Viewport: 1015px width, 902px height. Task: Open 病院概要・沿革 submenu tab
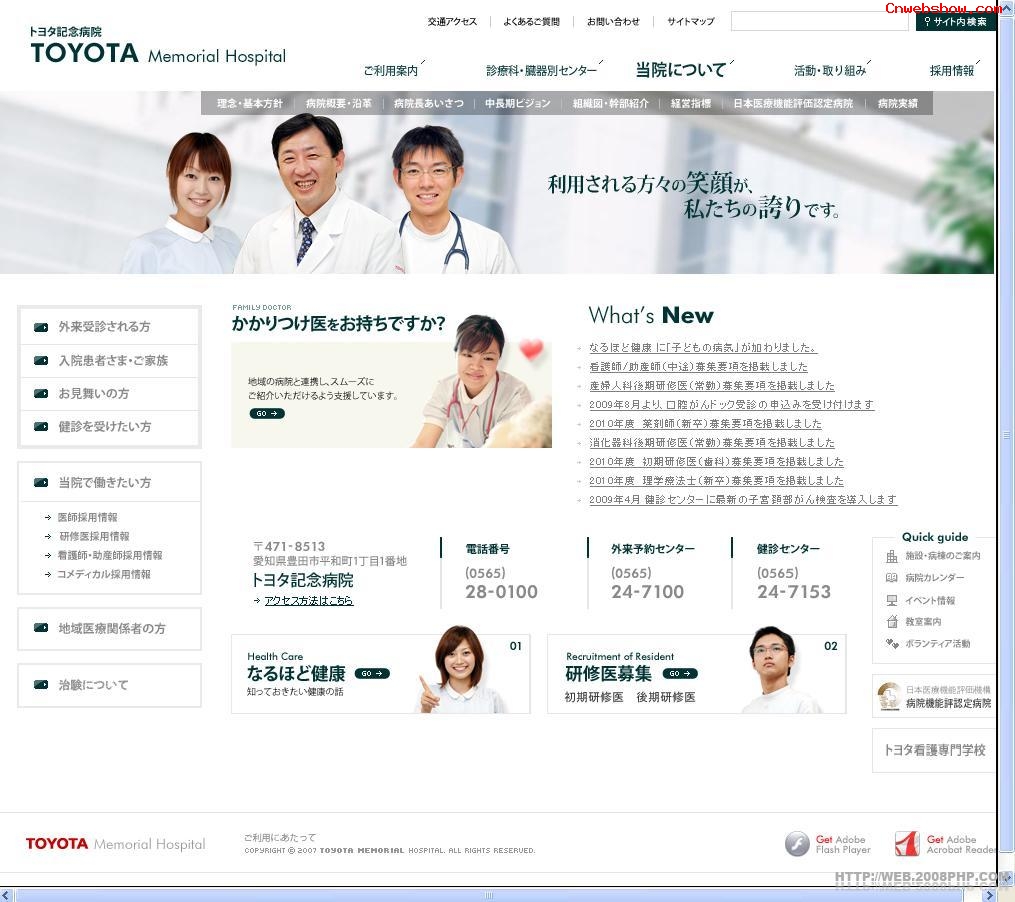click(x=339, y=103)
